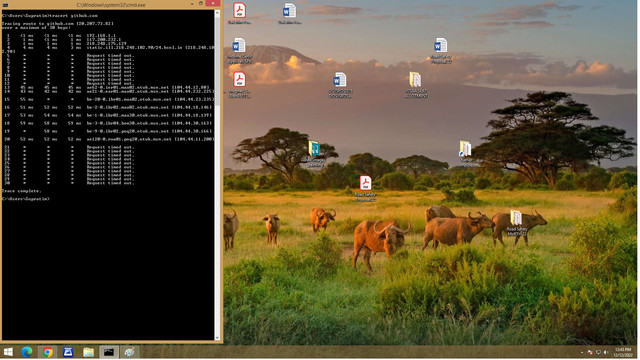Launch Google Chrome from the taskbar
This screenshot has width=640, height=360.
pos(47,352)
